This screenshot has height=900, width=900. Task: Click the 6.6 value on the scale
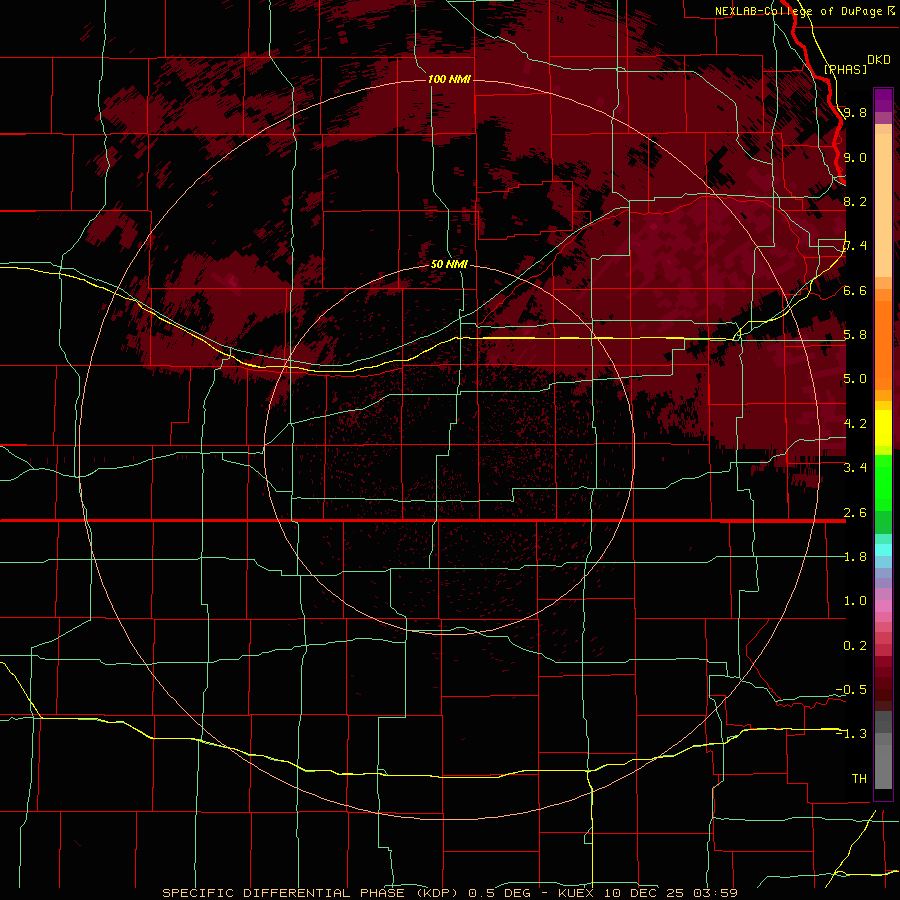pyautogui.click(x=855, y=291)
